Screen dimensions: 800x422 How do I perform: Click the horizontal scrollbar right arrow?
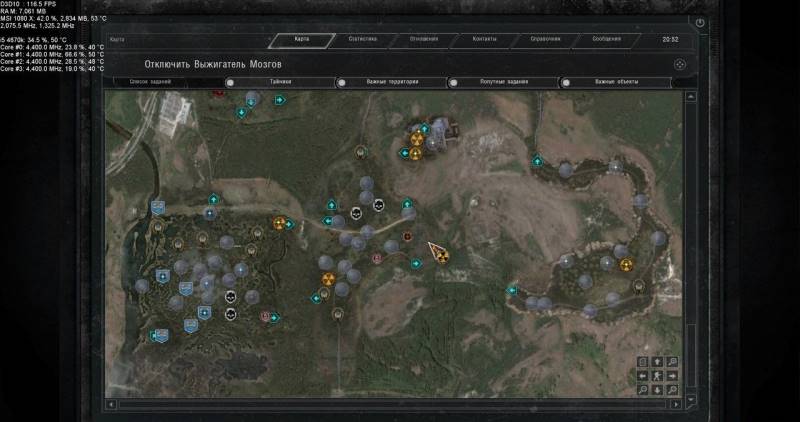tap(677, 404)
